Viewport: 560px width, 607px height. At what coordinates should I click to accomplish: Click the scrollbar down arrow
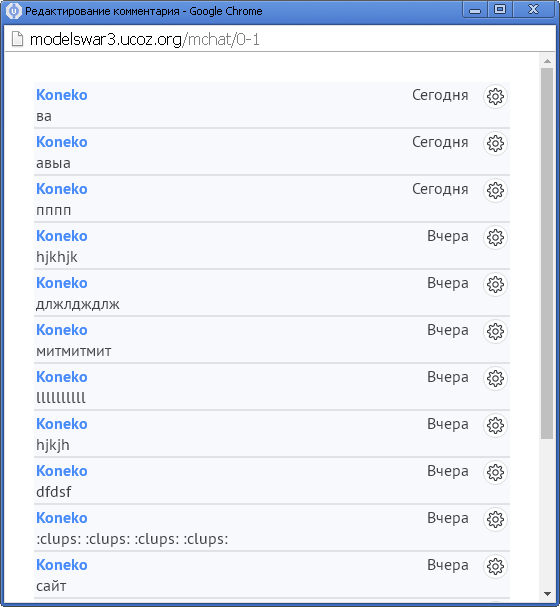pos(547,593)
